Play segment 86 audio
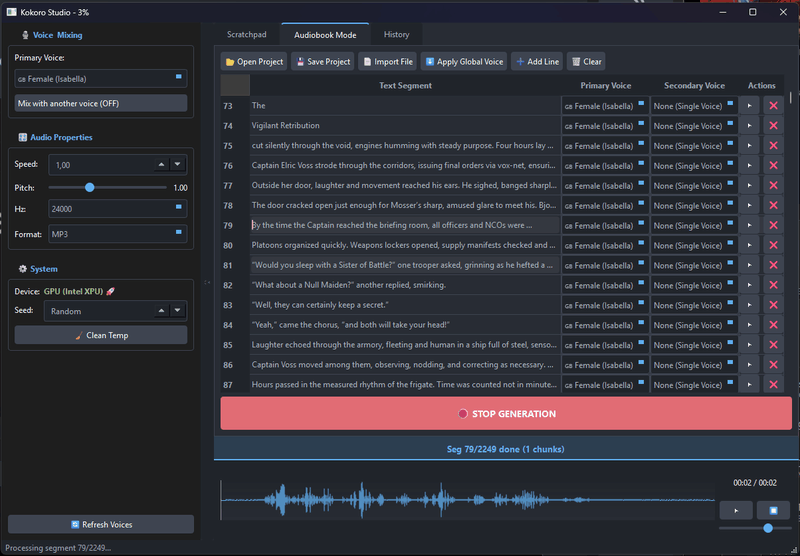800x556 pixels. click(749, 364)
